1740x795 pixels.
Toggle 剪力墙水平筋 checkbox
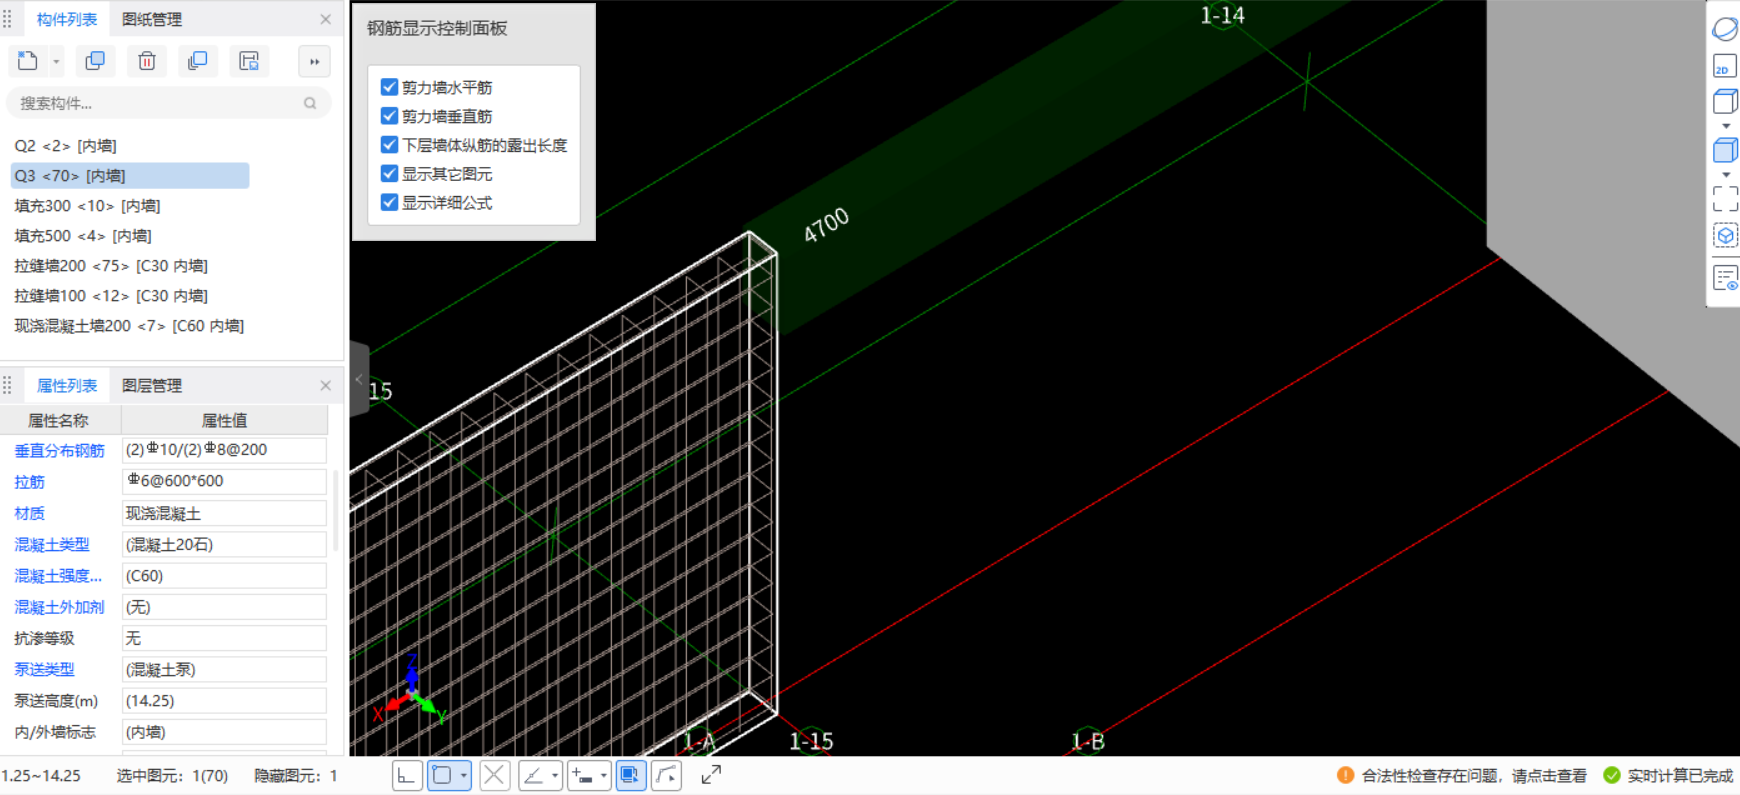(x=390, y=87)
